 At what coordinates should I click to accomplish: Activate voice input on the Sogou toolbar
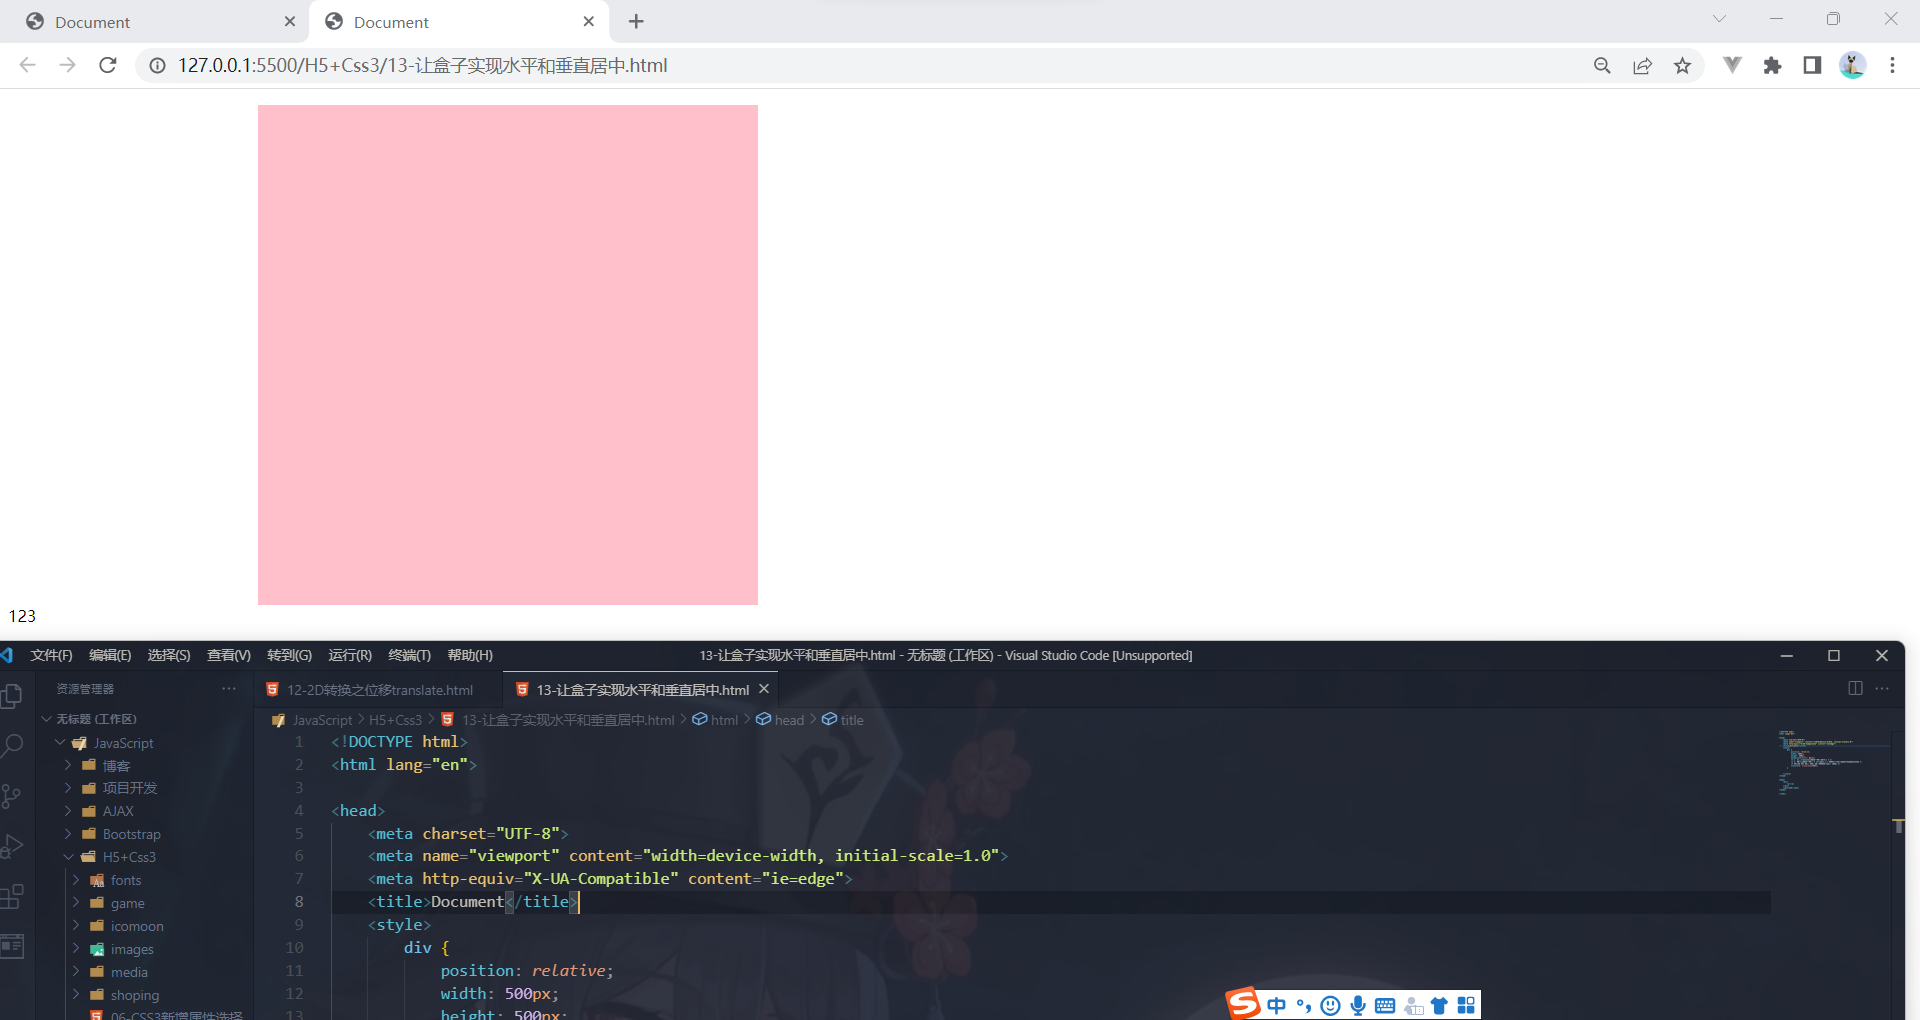(x=1357, y=1006)
